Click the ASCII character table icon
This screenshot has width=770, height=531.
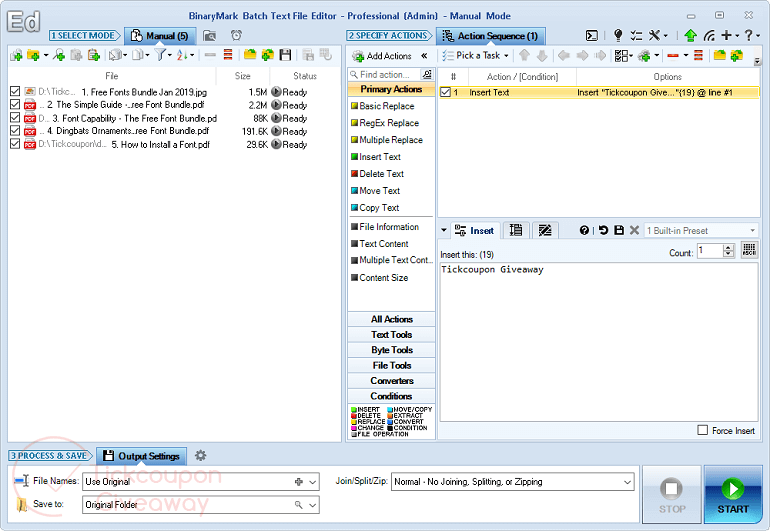(x=749, y=250)
